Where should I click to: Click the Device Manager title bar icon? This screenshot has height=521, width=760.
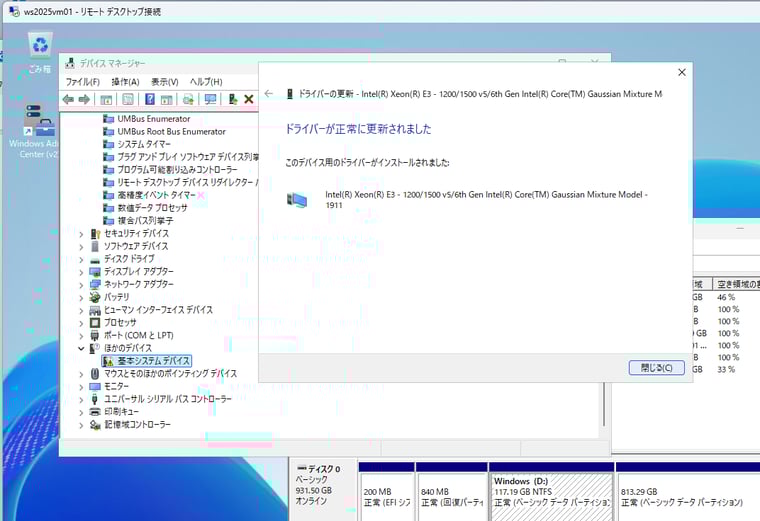(70, 63)
